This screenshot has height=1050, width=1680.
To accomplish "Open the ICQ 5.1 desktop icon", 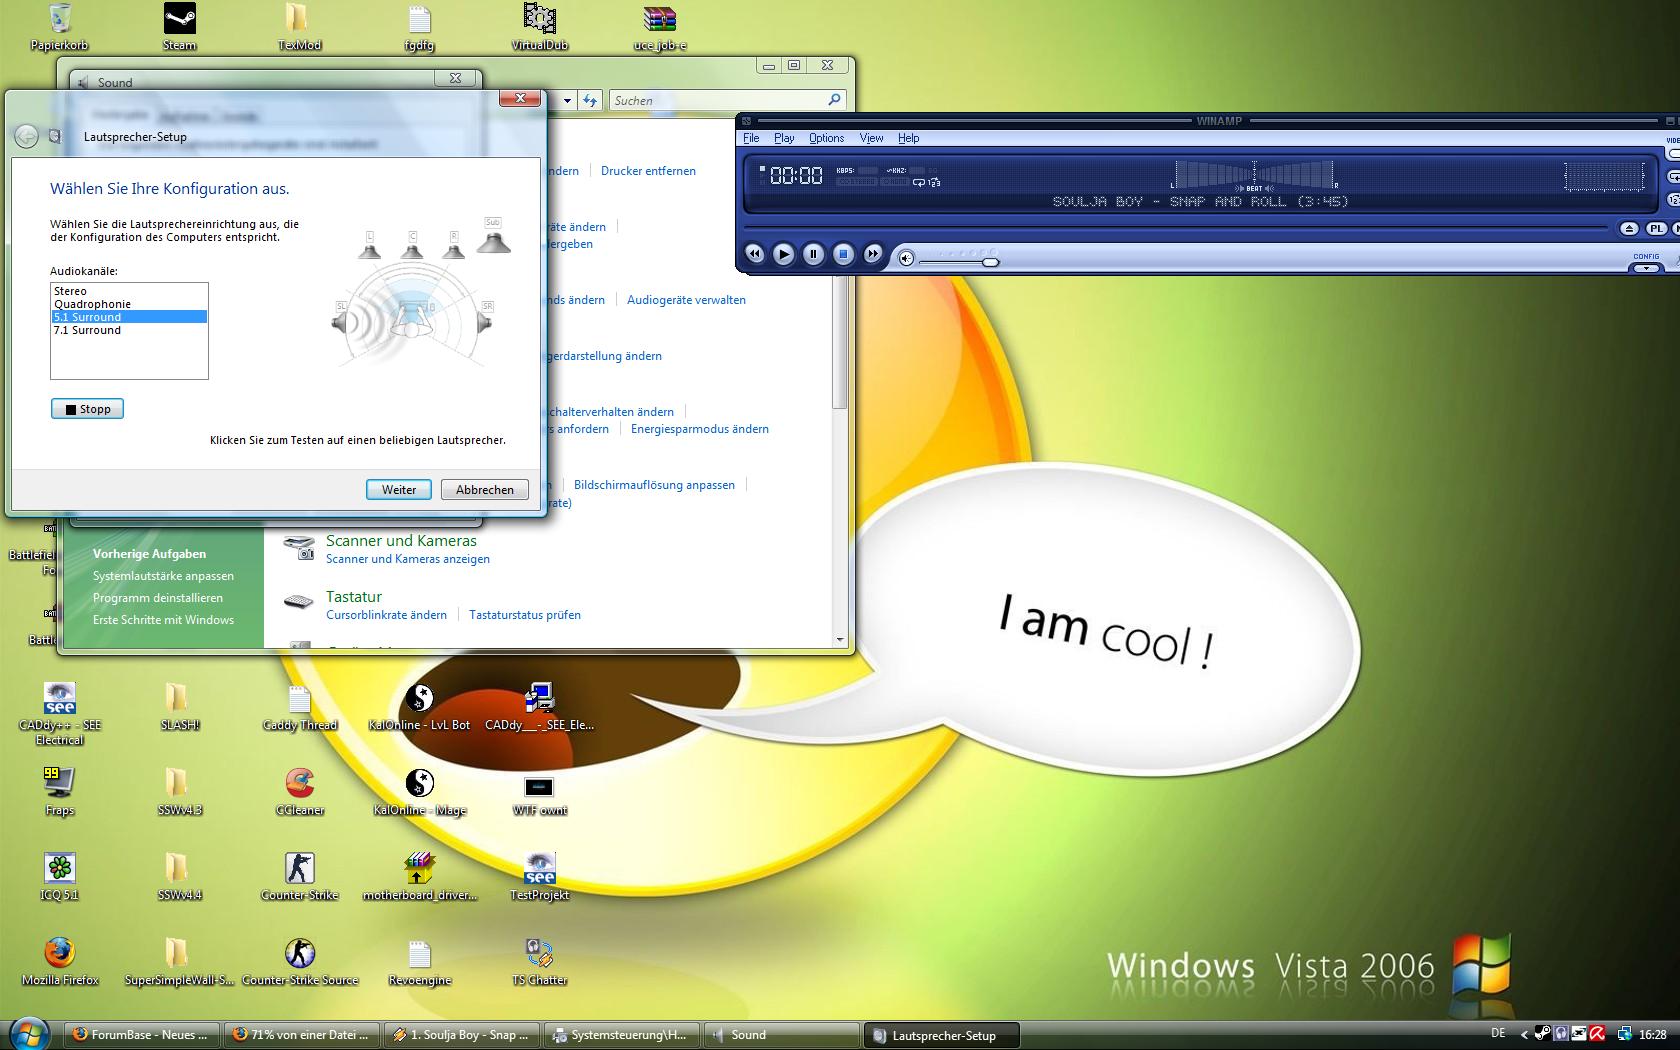I will pos(59,876).
